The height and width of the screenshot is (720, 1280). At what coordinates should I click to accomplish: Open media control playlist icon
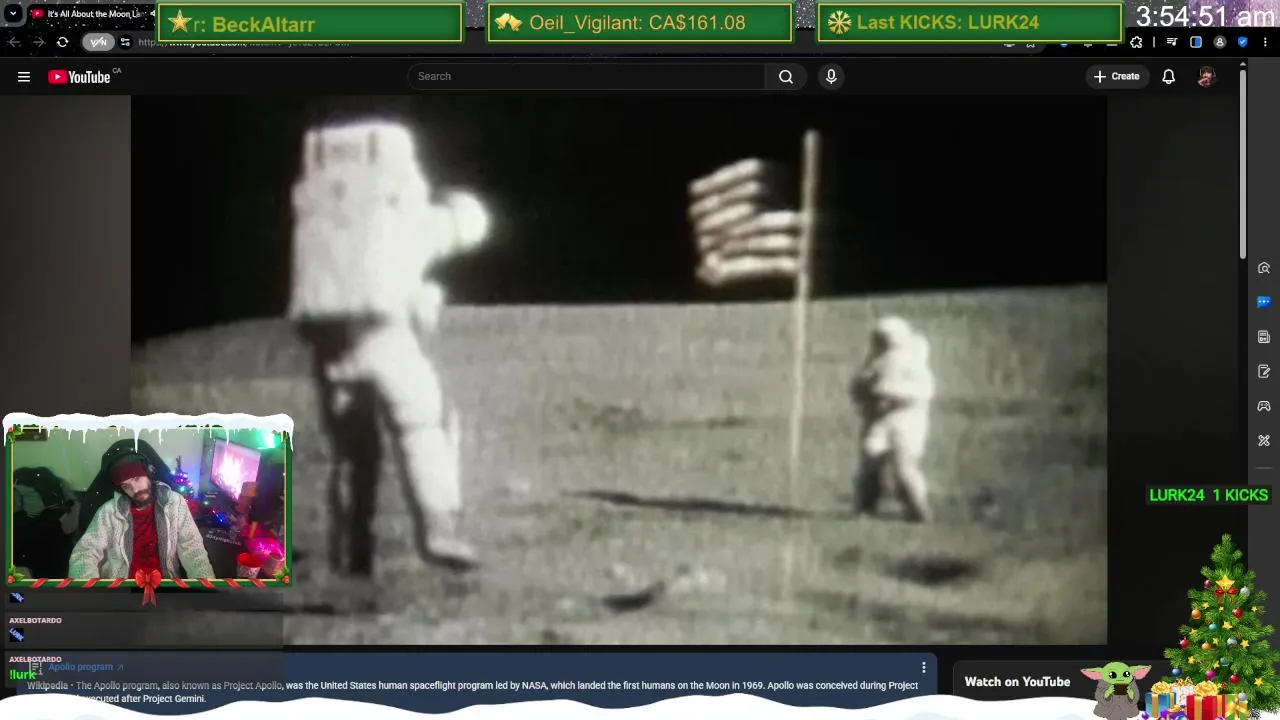[1172, 42]
